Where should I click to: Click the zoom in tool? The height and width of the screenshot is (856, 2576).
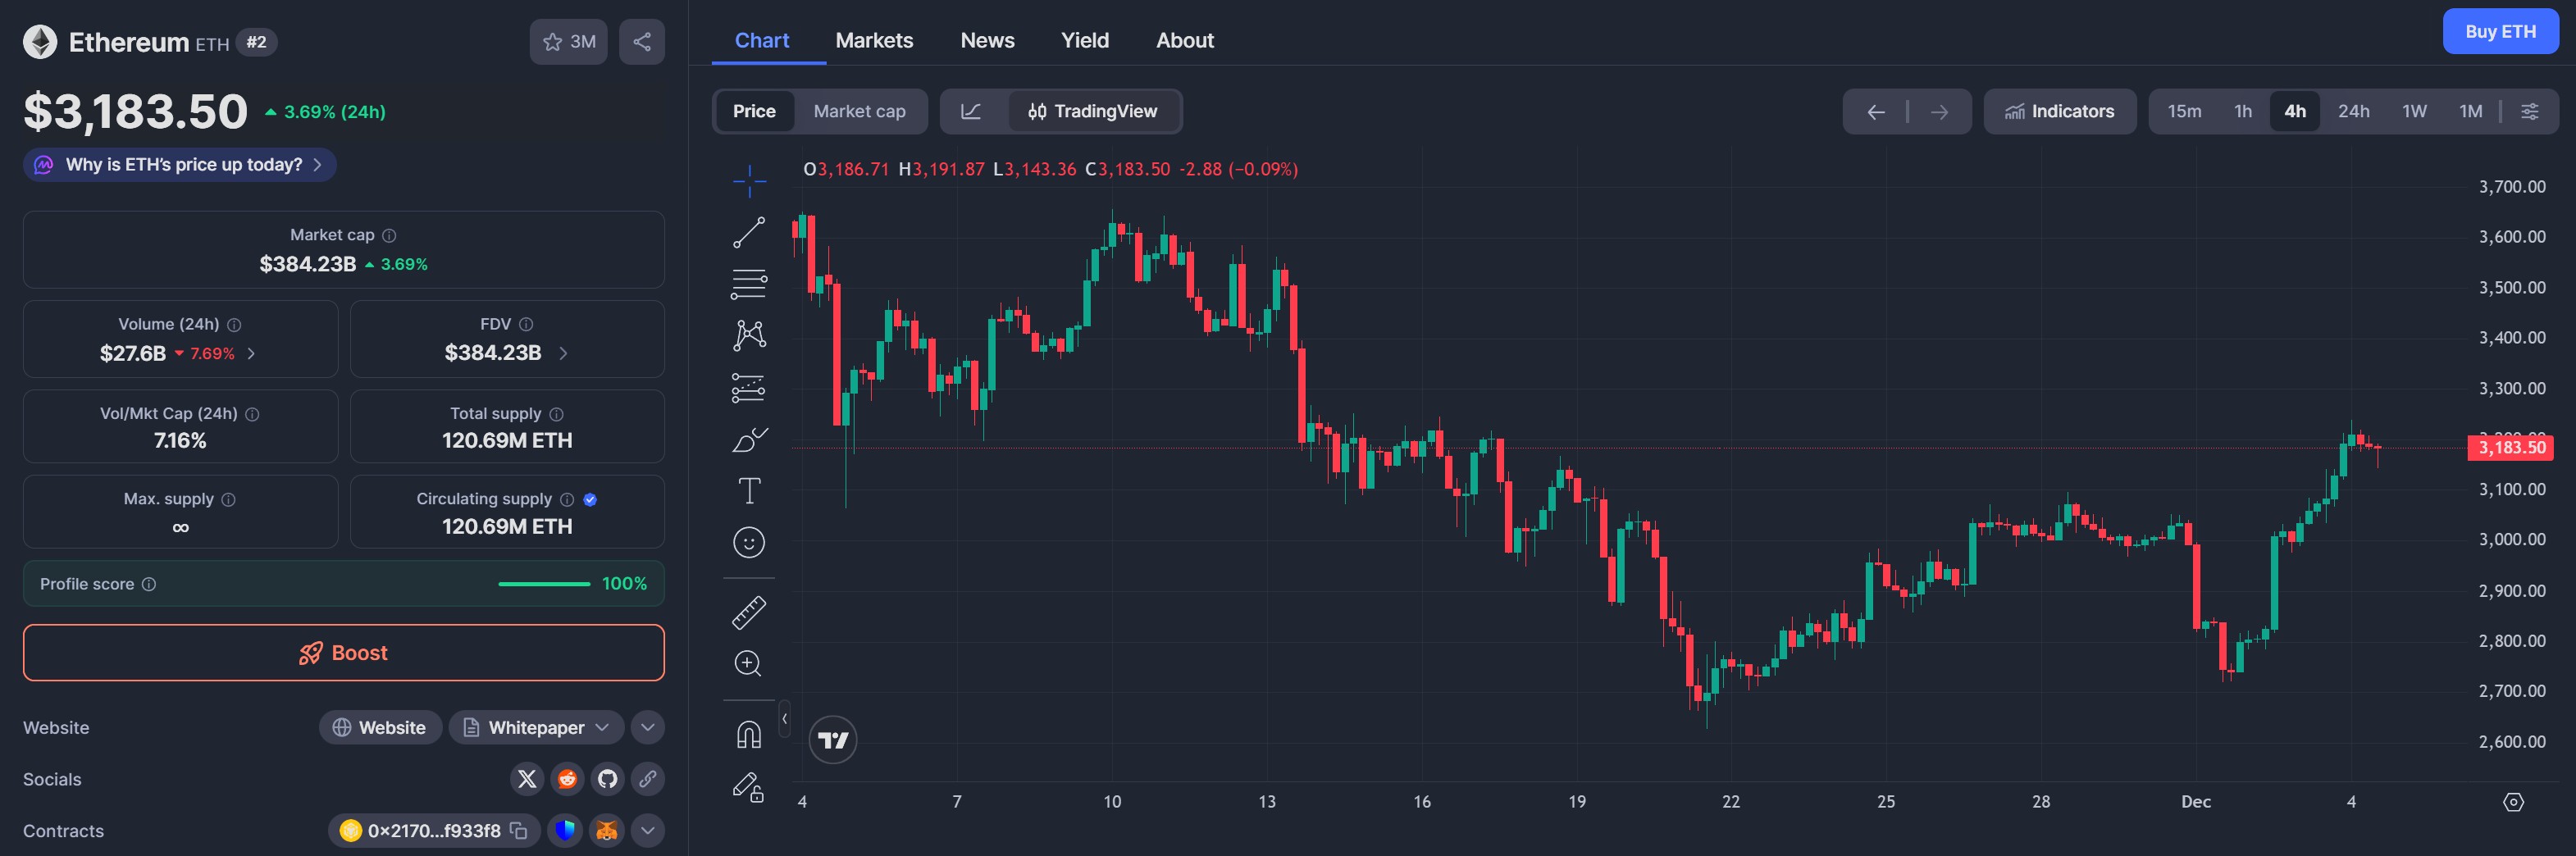click(x=749, y=663)
